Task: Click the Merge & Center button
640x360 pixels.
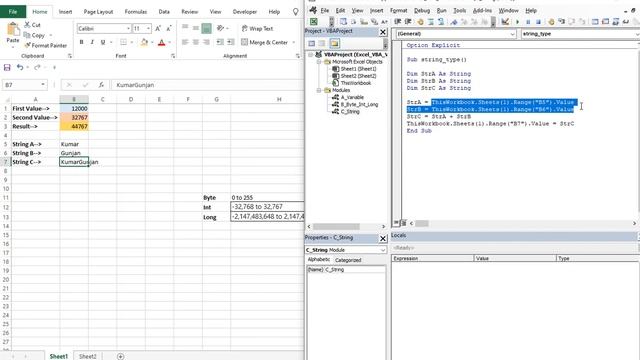Action: tap(264, 42)
